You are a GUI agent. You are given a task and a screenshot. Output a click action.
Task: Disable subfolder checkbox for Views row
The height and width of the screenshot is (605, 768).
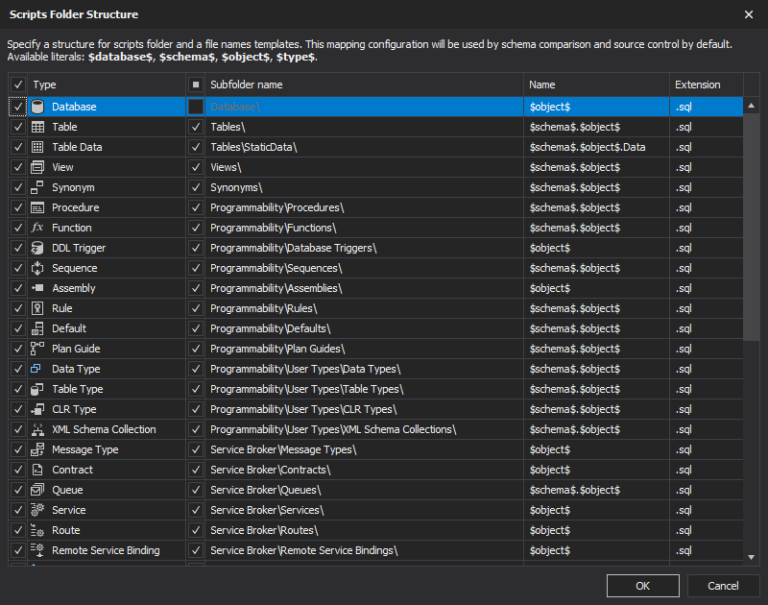[195, 167]
